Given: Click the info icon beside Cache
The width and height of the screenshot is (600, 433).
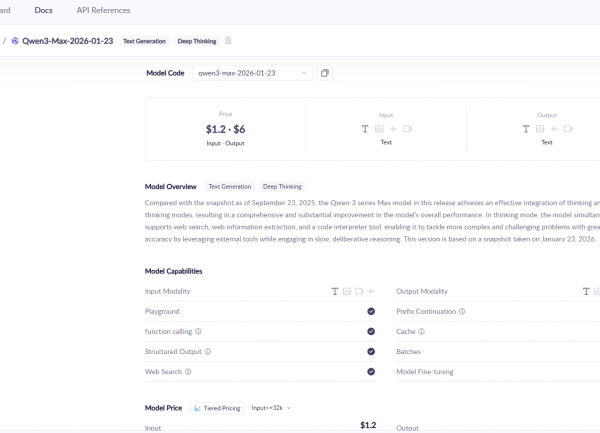Looking at the screenshot, I should 421,332.
